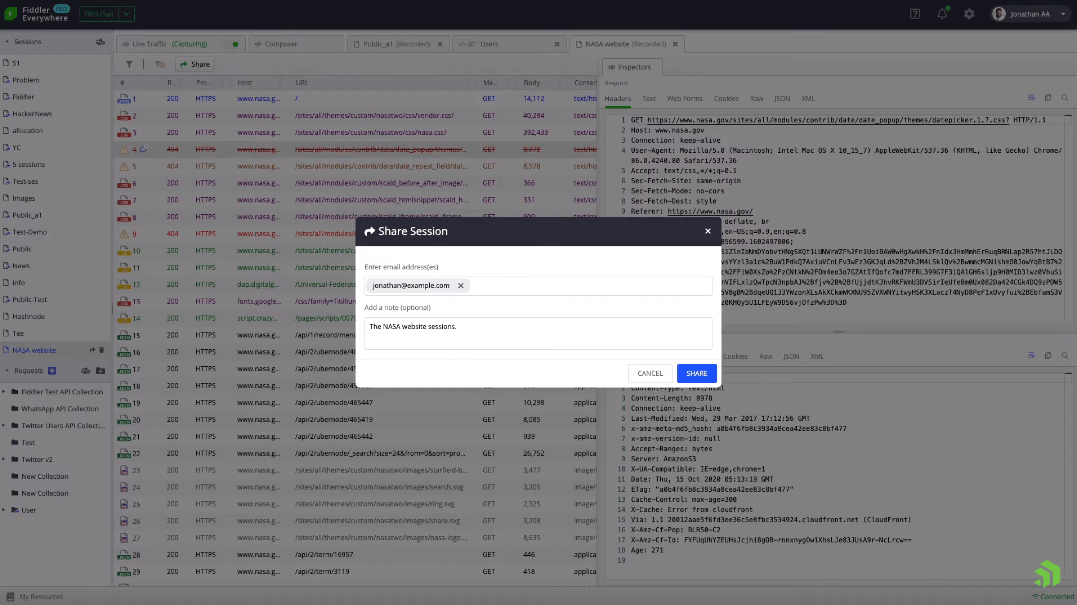The width and height of the screenshot is (1077, 605).
Task: Close the Public_a1 (Recorded) tab
Action: click(440, 44)
